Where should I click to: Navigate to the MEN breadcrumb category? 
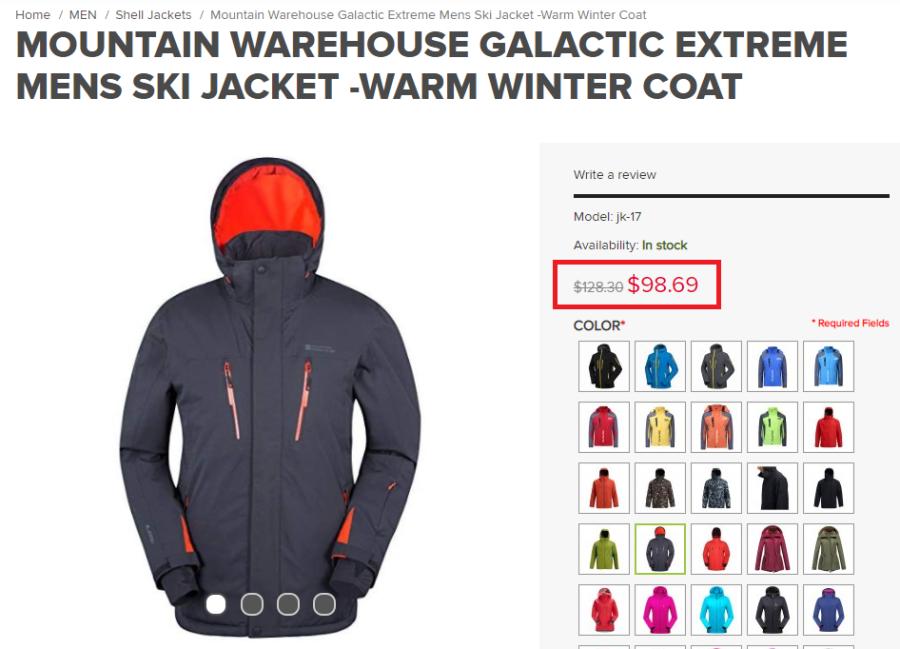(83, 15)
